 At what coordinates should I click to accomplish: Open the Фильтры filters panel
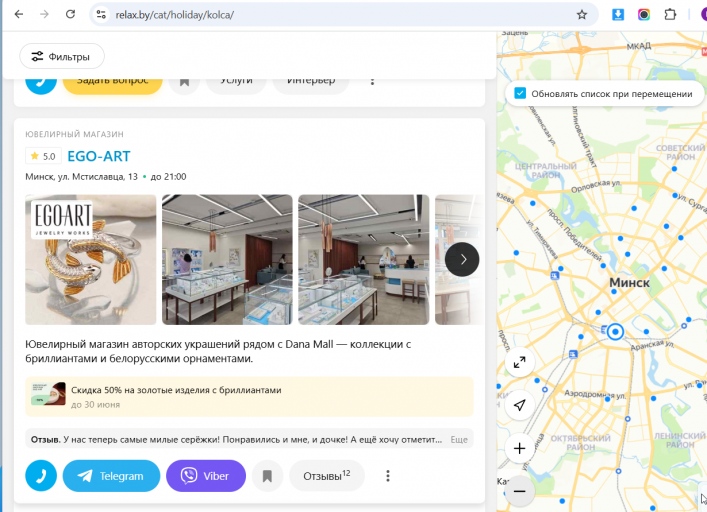62,56
